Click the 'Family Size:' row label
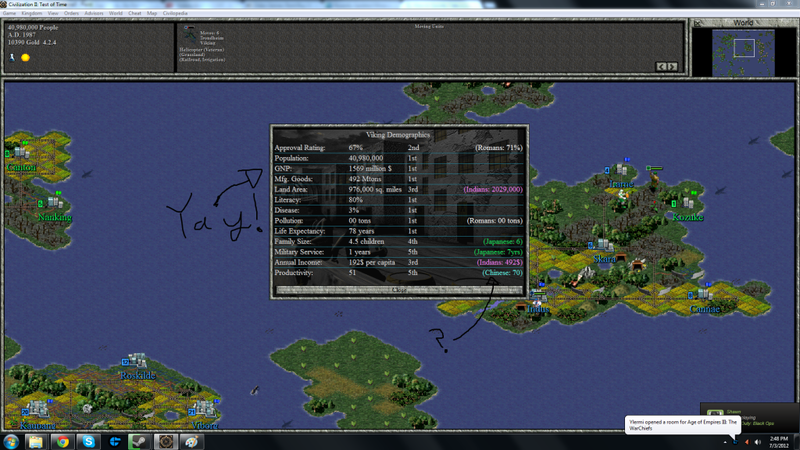The image size is (800, 450). (293, 241)
